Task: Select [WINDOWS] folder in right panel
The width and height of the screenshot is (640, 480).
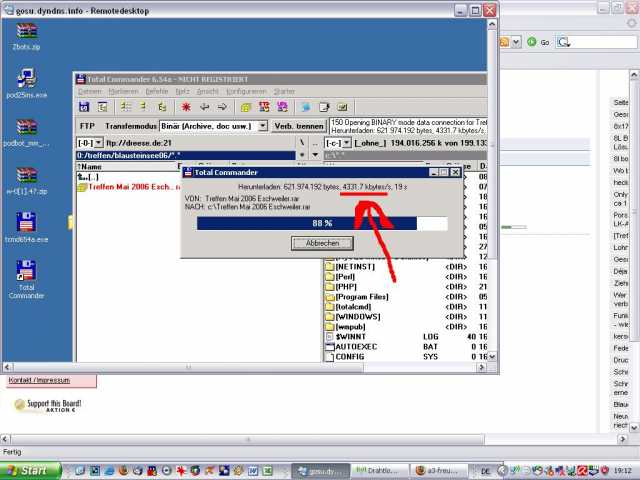Action: 406,317
